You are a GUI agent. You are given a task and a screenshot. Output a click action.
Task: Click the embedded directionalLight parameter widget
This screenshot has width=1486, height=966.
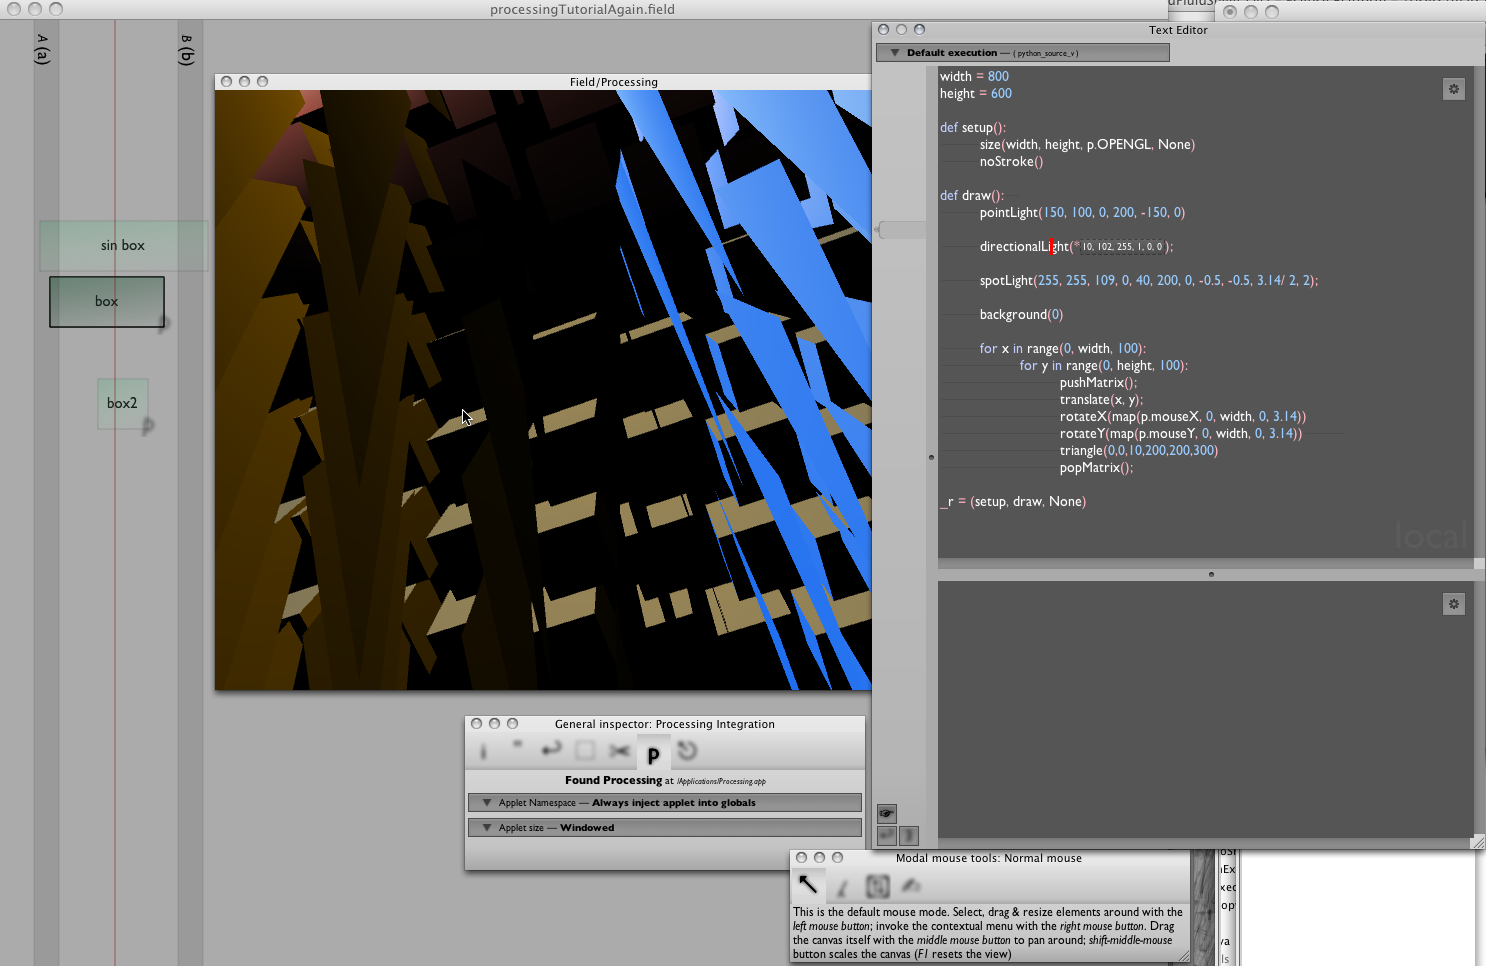click(1121, 247)
